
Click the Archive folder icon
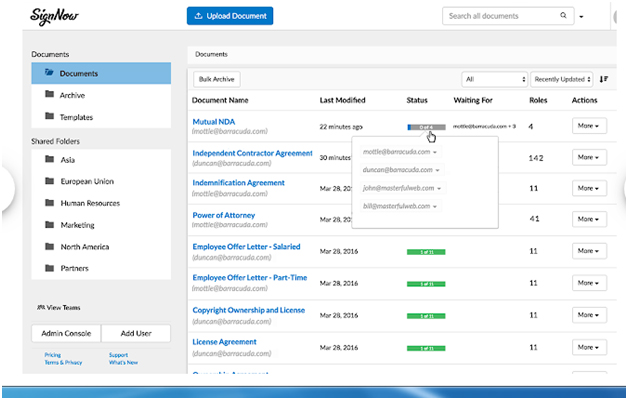click(x=49, y=94)
